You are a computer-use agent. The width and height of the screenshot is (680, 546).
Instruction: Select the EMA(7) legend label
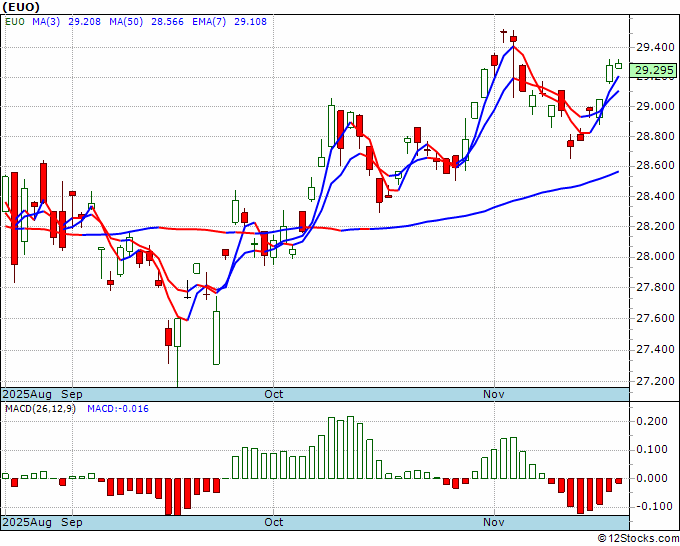[209, 22]
